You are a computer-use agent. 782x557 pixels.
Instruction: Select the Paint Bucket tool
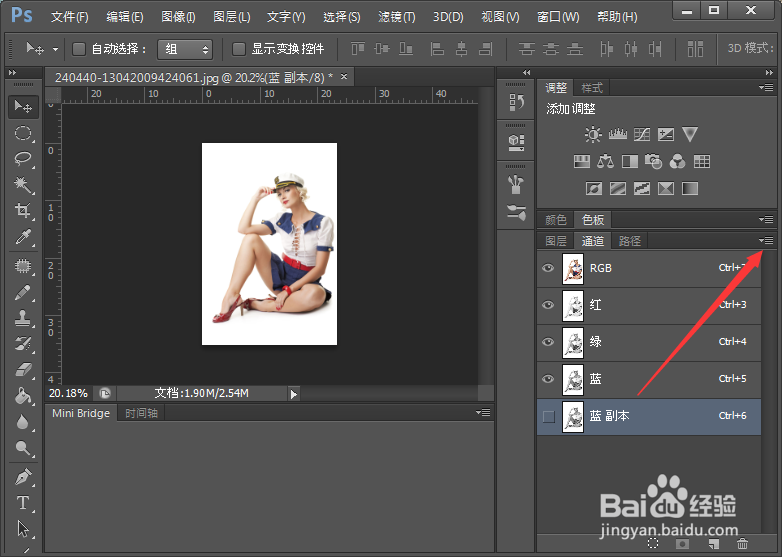tap(23, 396)
